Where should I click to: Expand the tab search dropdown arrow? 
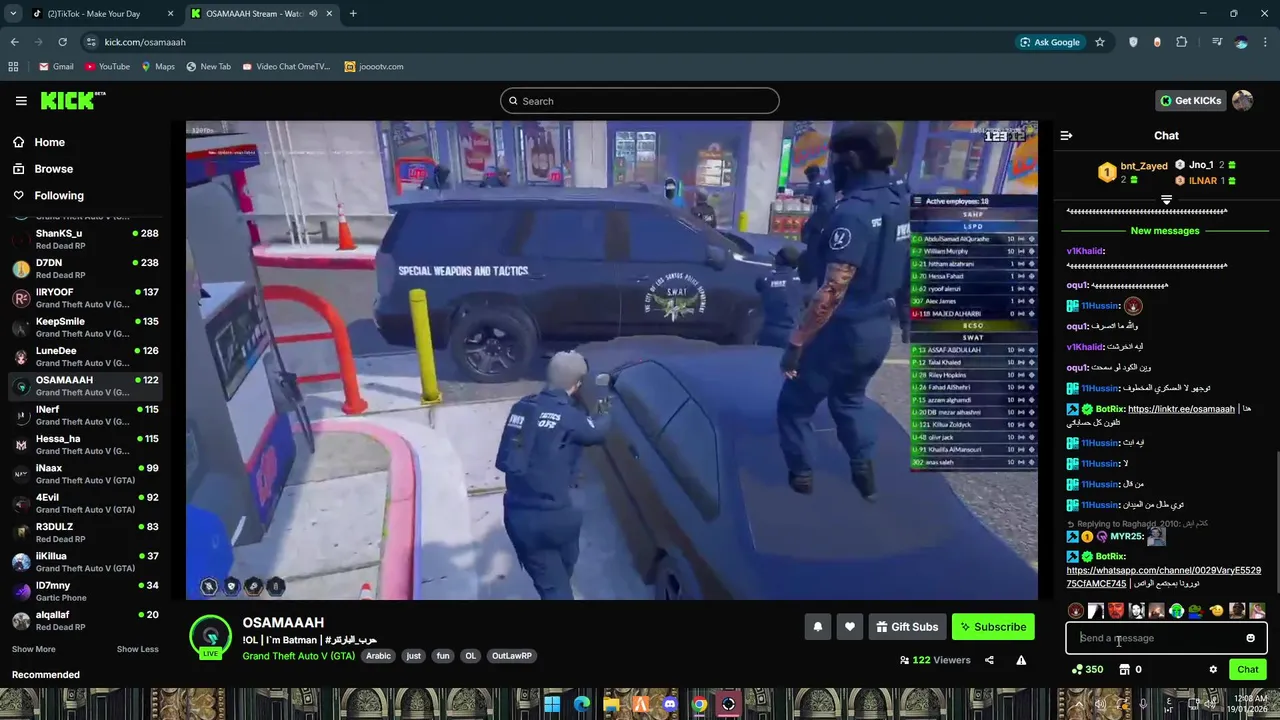click(x=13, y=13)
